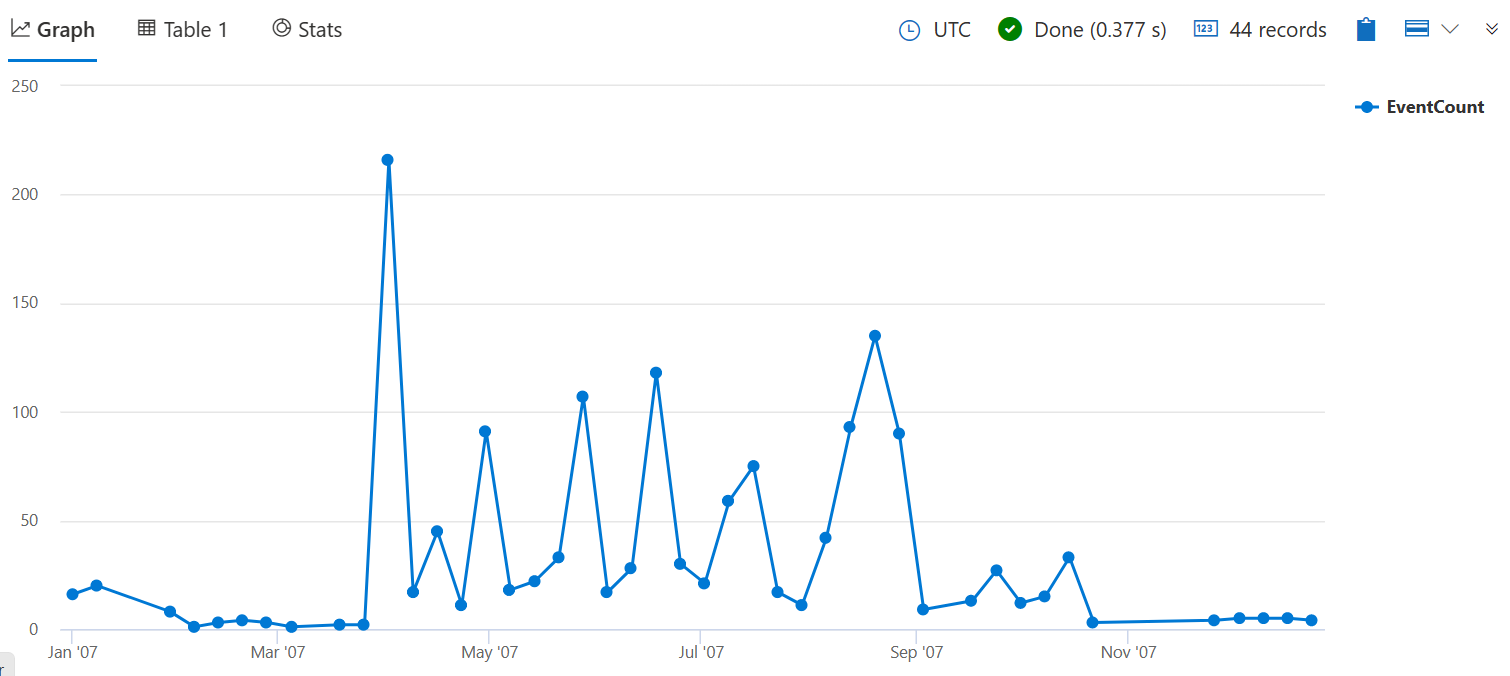
Task: Switch to the Graph tab
Action: (52, 30)
